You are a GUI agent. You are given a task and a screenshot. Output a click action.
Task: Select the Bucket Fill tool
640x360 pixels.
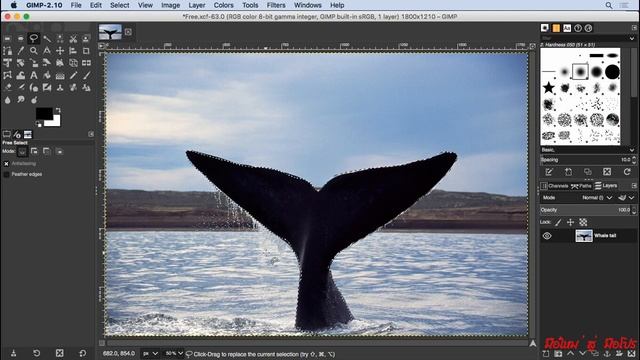point(47,76)
